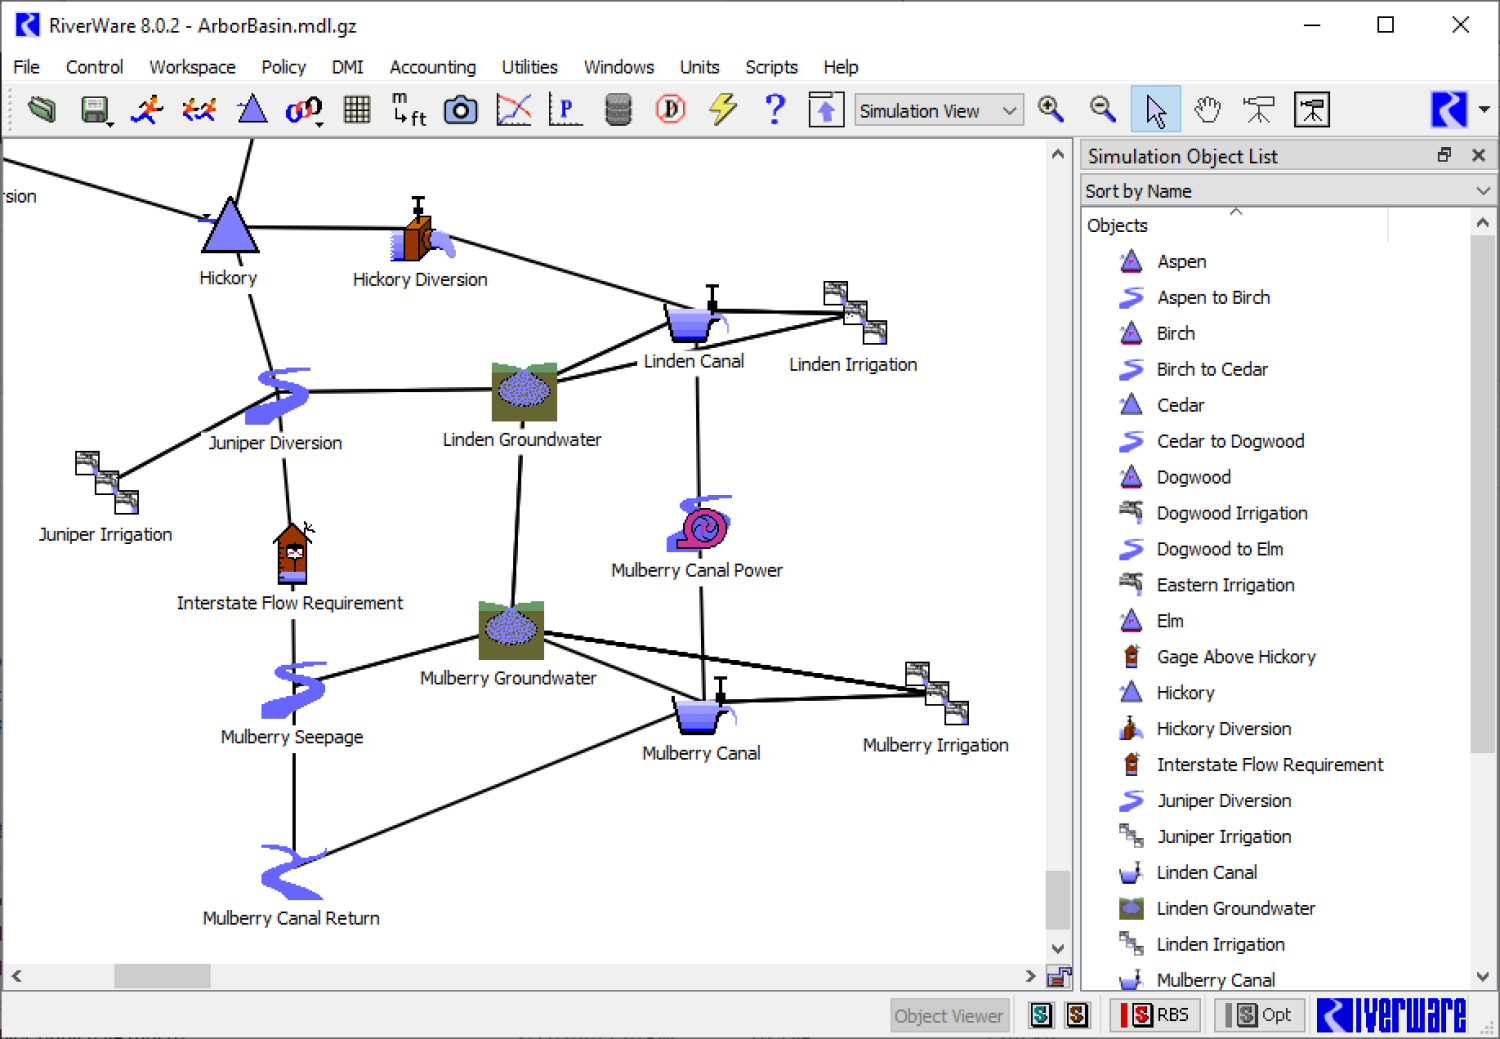Click the database cylinder icon
1500x1039 pixels.
[619, 109]
